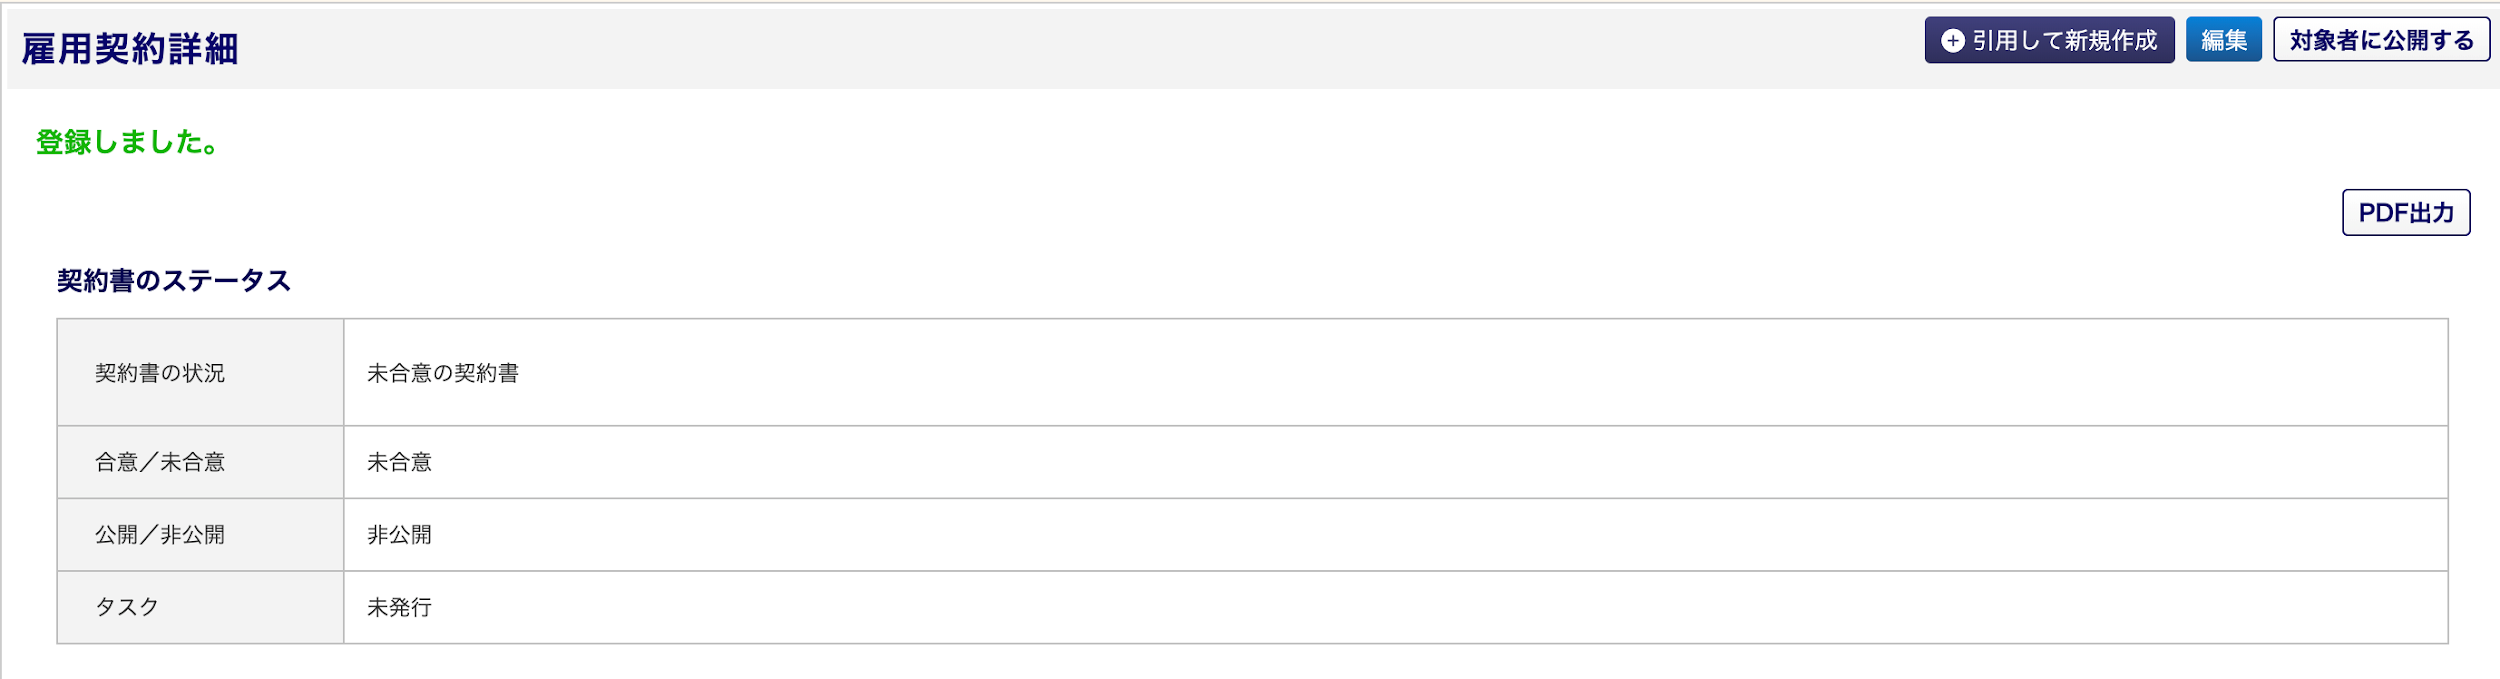The image size is (2500, 679).
Task: Click the 契約書の状況 row label
Action: click(160, 373)
